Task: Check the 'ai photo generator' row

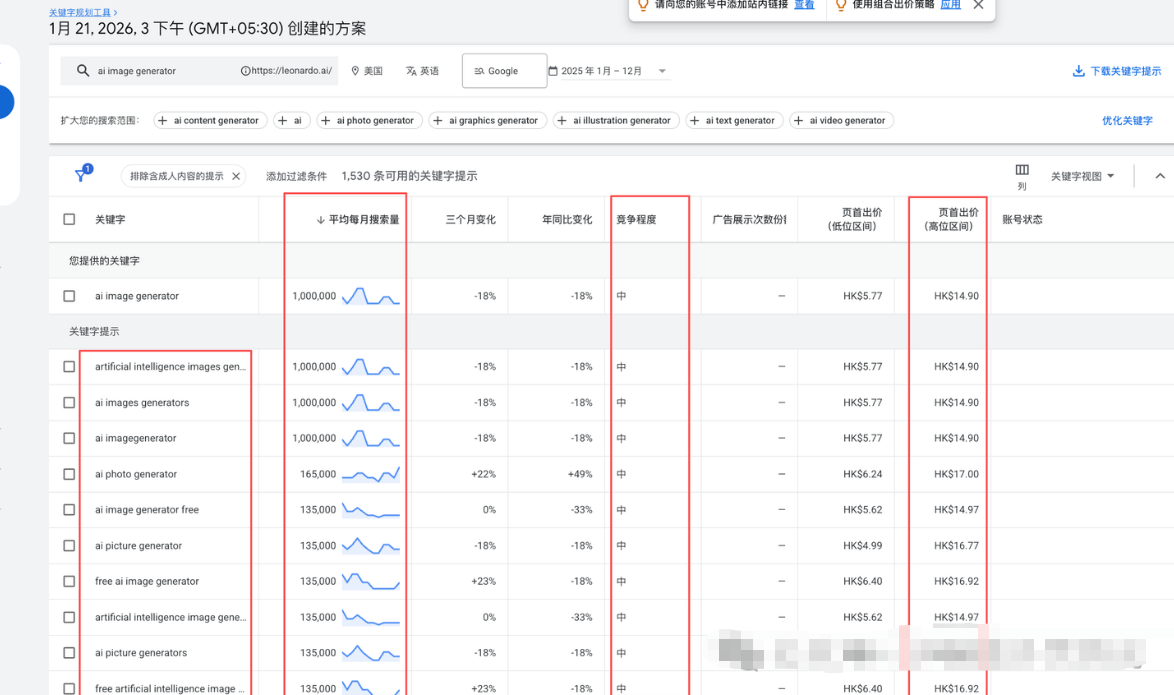Action: 70,474
